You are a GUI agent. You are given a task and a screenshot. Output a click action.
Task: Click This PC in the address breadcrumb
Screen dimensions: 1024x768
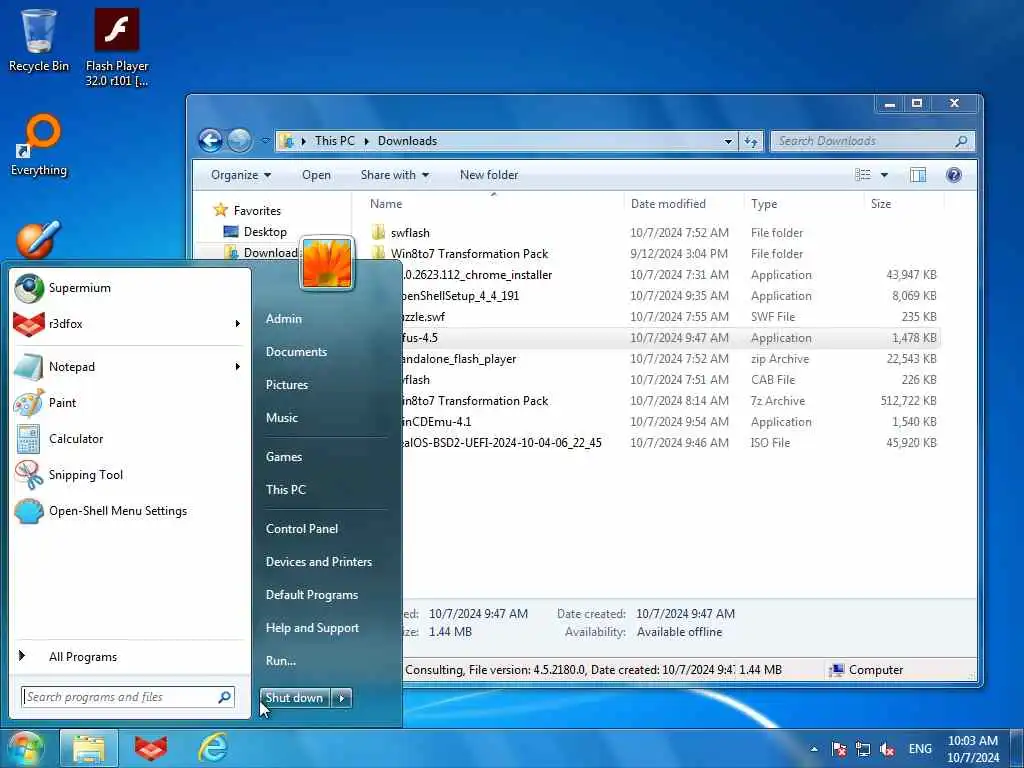(334, 141)
